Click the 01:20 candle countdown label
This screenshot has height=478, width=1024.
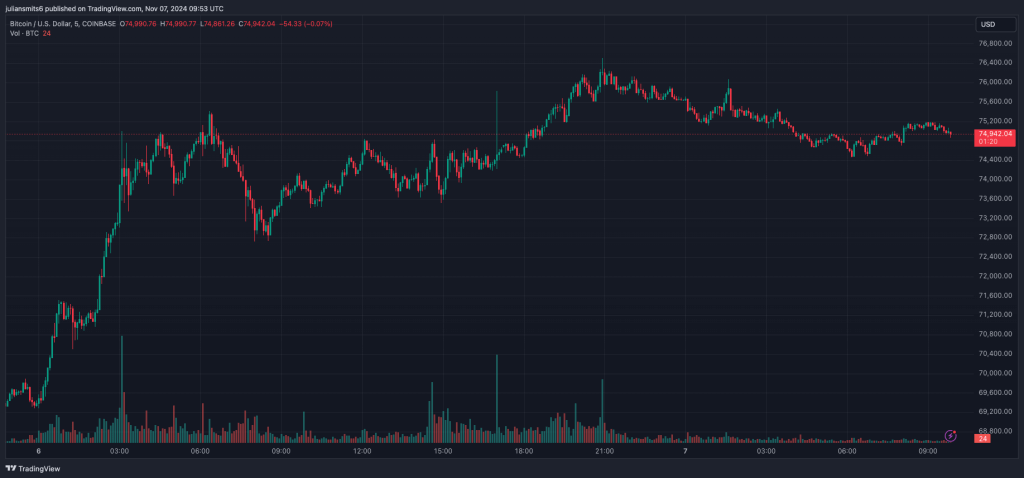tap(987, 142)
